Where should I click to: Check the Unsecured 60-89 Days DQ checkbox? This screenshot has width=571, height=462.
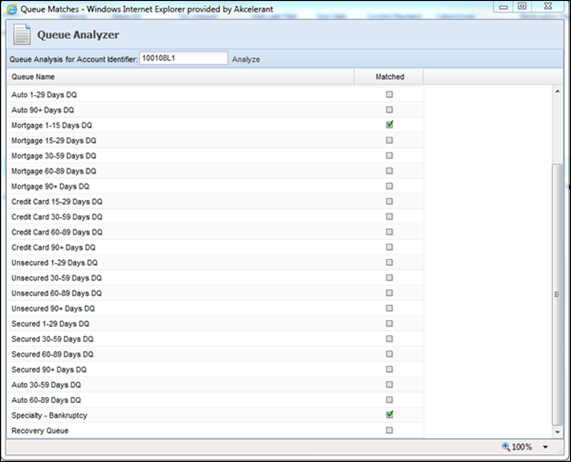tap(389, 293)
